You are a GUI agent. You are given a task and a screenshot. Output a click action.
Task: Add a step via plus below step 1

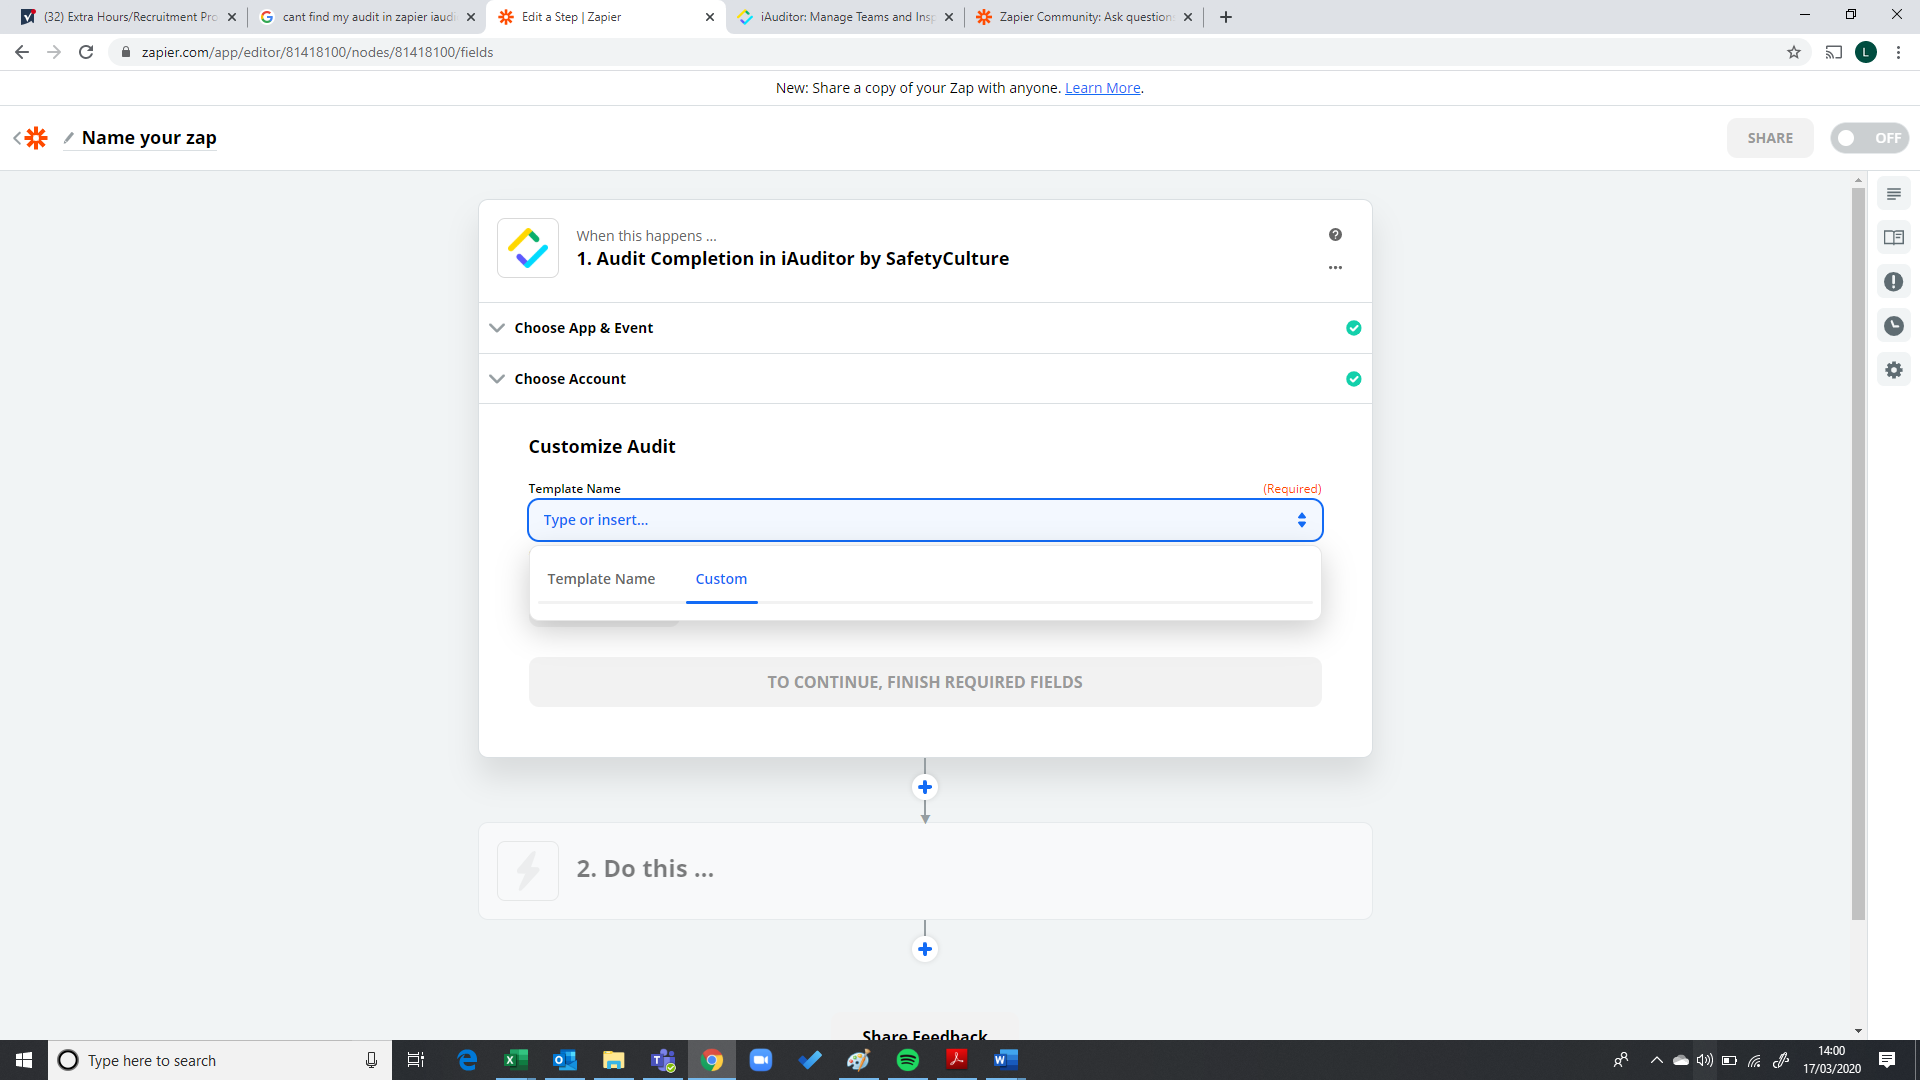point(925,787)
